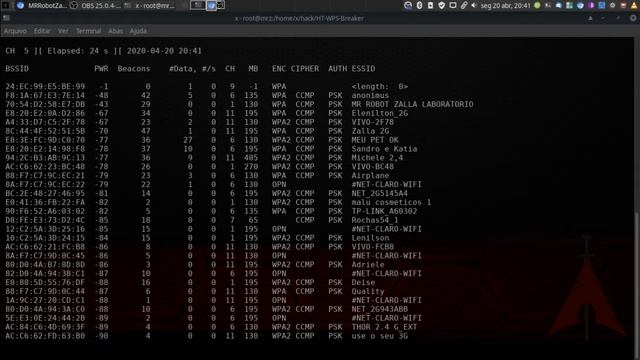This screenshot has height=360, width=640.
Task: Open the Terminal menu
Action: click(88, 31)
